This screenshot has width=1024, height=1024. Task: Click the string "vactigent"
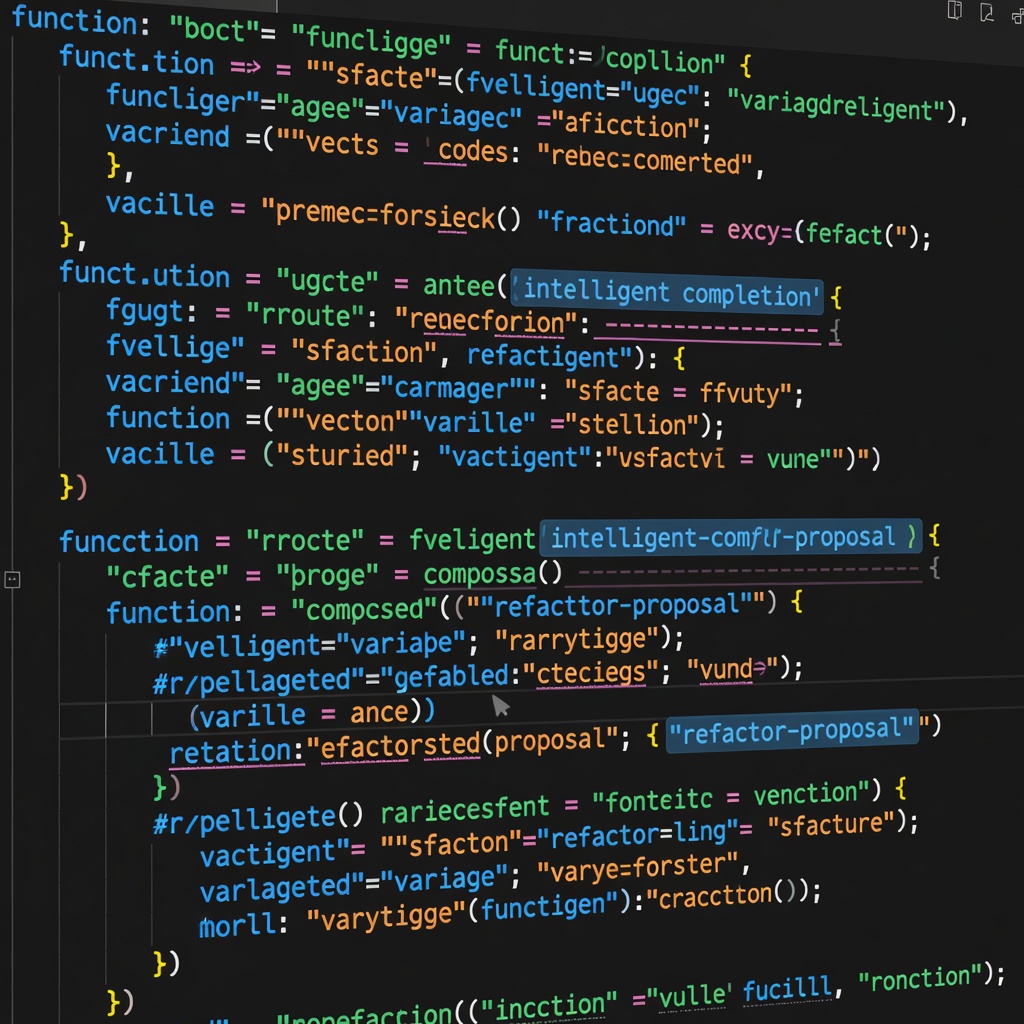[x=515, y=456]
